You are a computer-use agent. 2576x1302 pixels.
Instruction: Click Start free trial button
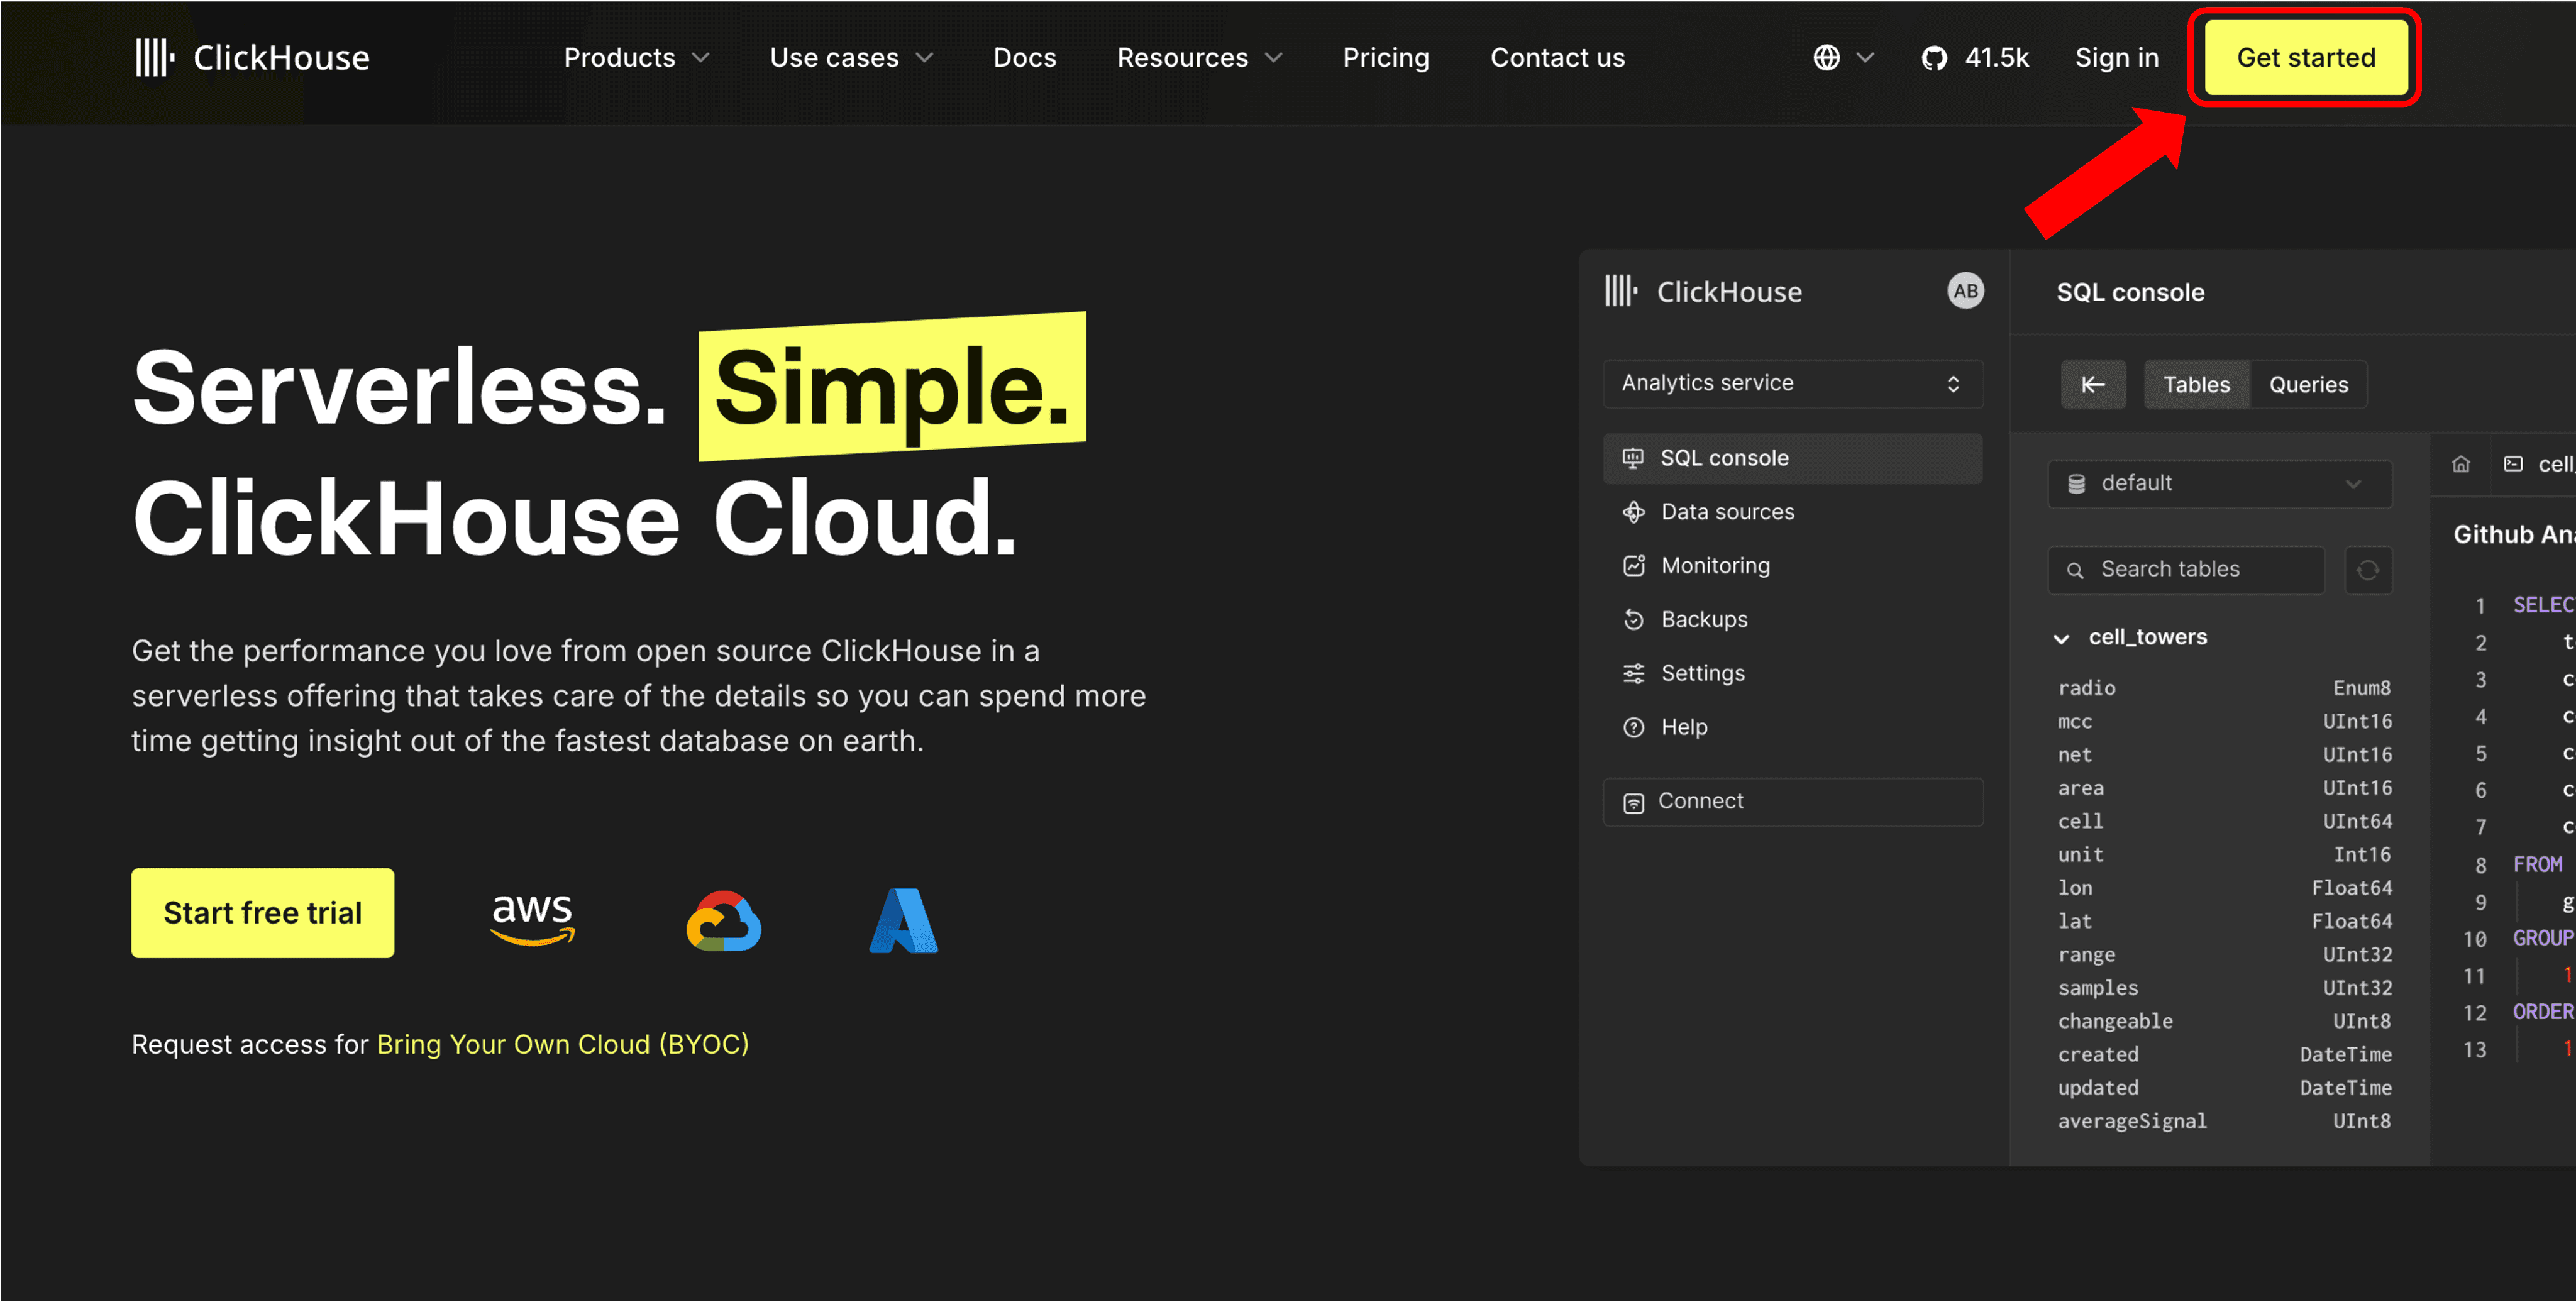point(263,913)
